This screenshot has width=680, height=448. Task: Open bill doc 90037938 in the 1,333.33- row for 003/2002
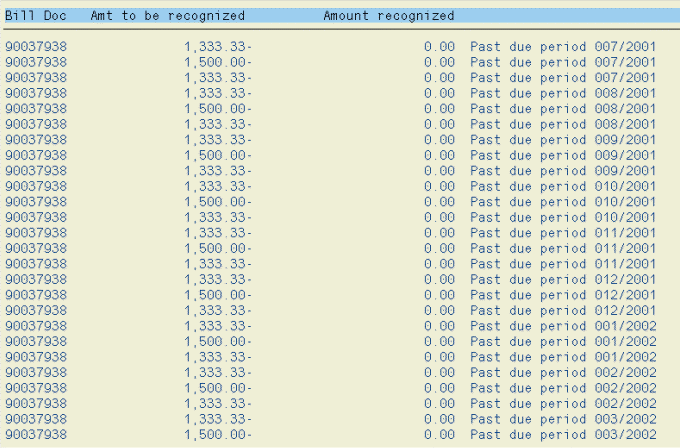tap(36, 419)
